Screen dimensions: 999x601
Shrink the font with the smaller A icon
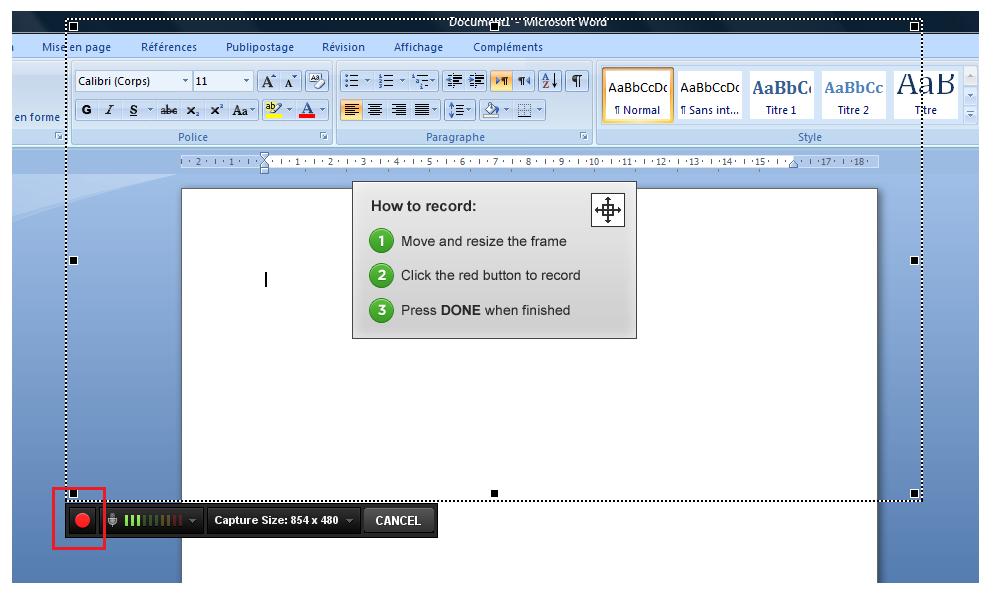click(291, 81)
